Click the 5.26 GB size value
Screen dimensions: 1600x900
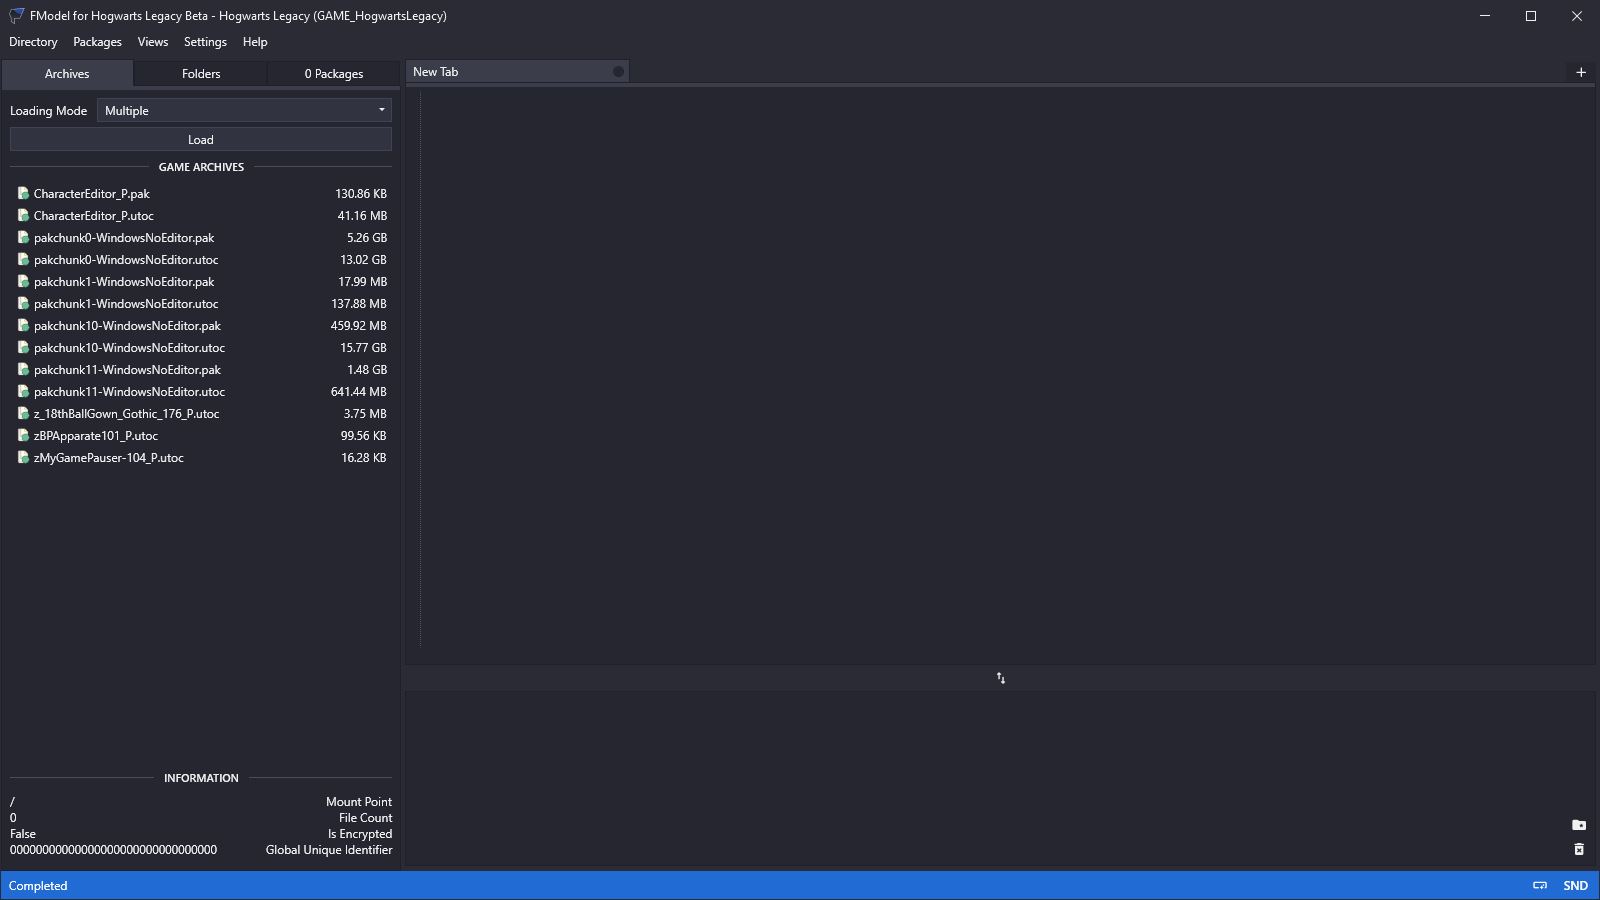pyautogui.click(x=366, y=238)
